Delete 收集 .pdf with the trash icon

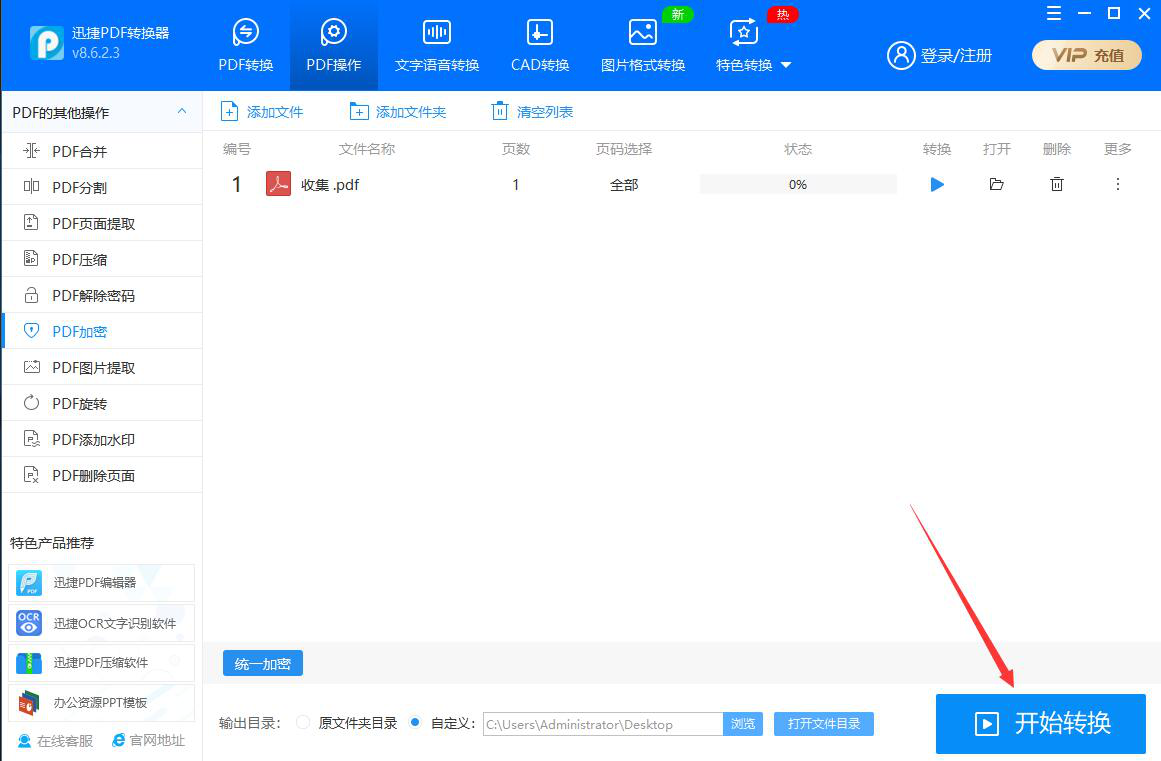tap(1057, 184)
